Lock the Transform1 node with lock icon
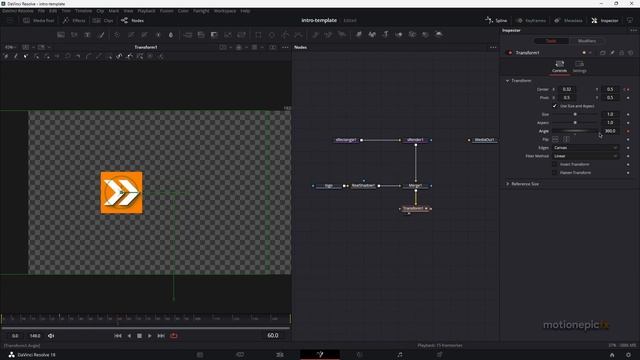This screenshot has width=640, height=360. coord(622,53)
